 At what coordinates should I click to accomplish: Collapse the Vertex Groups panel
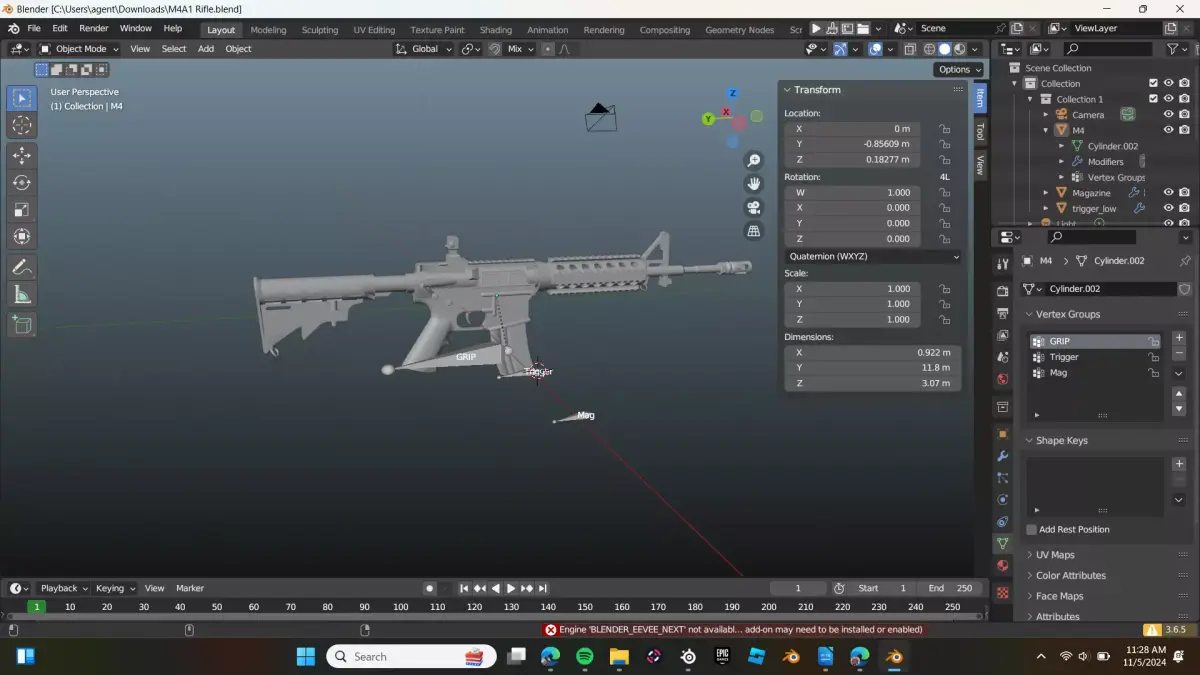tap(1068, 314)
